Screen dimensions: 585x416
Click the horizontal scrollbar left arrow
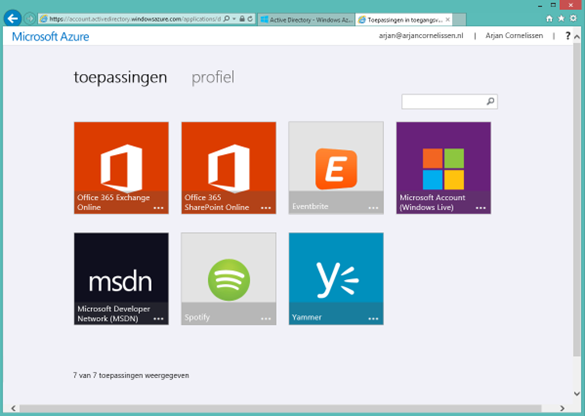coord(13,408)
